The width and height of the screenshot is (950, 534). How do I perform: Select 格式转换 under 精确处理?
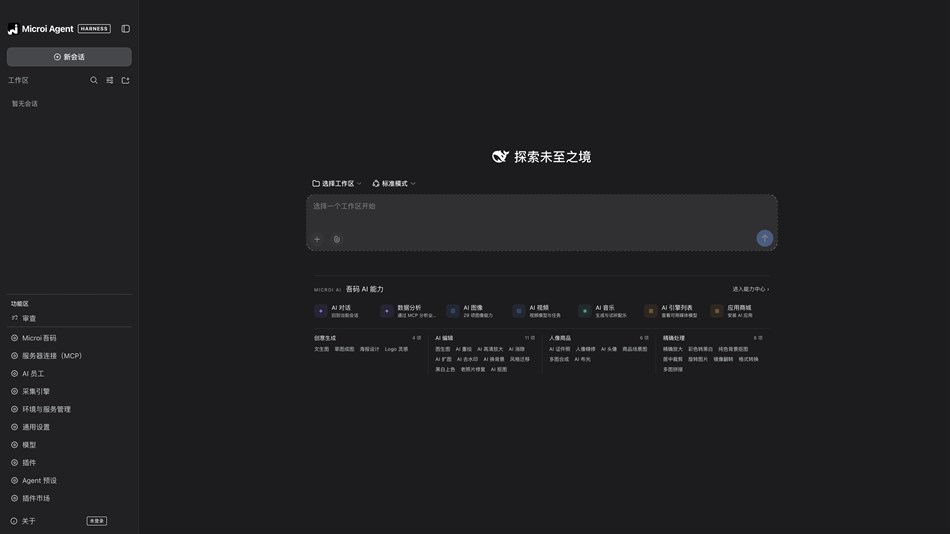tap(748, 359)
